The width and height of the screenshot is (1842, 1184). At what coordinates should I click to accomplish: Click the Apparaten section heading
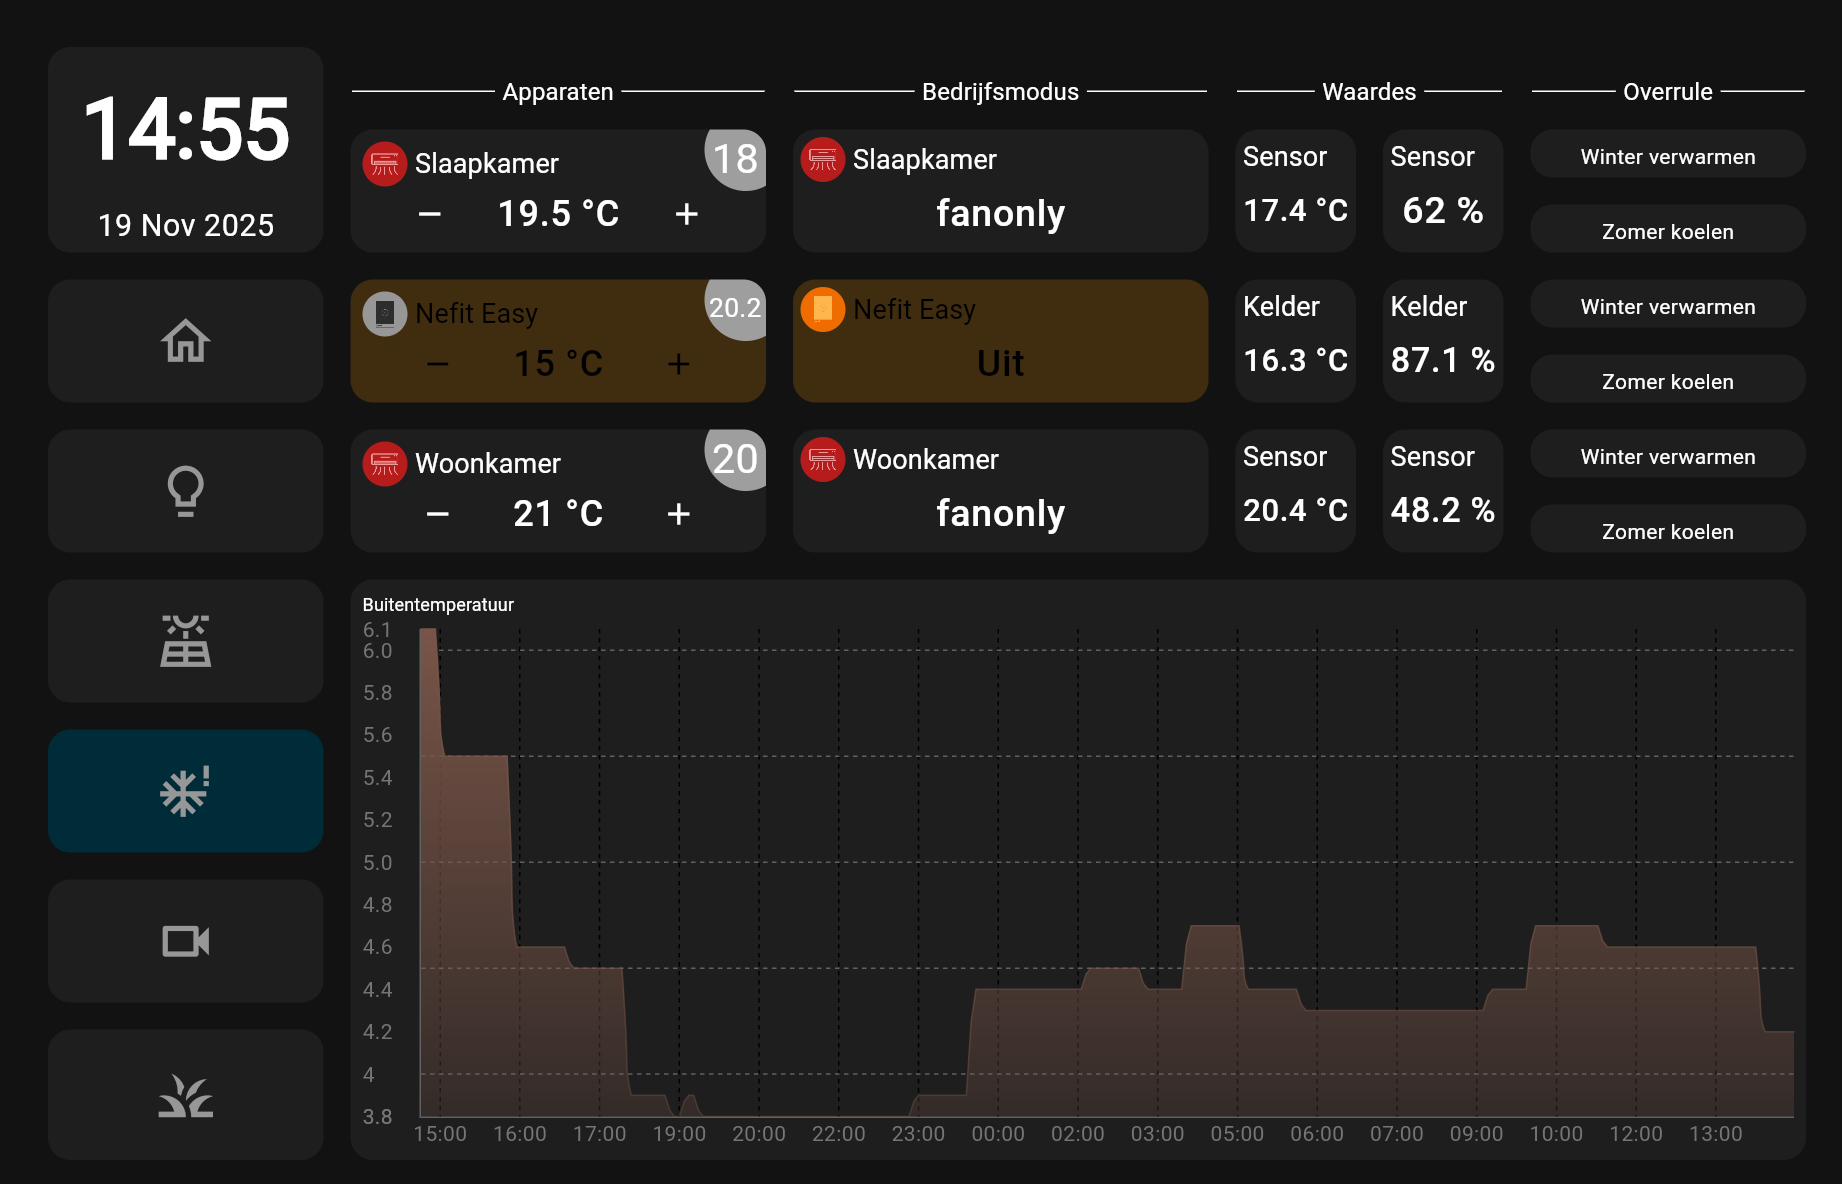coord(558,92)
